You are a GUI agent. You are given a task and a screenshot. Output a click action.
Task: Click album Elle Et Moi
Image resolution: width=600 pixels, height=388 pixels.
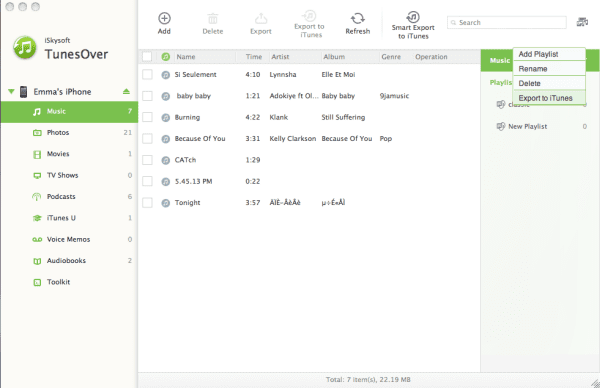(338, 75)
